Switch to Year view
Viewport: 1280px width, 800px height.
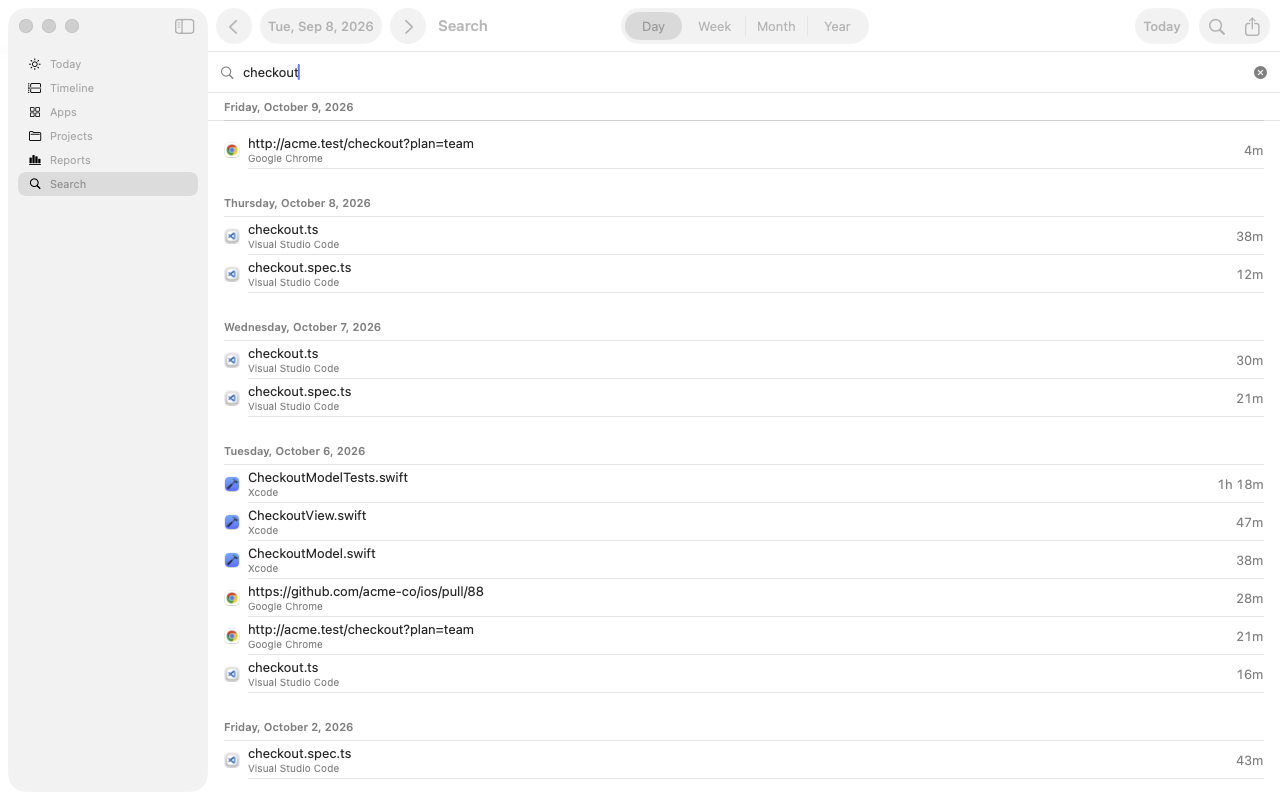tap(837, 27)
